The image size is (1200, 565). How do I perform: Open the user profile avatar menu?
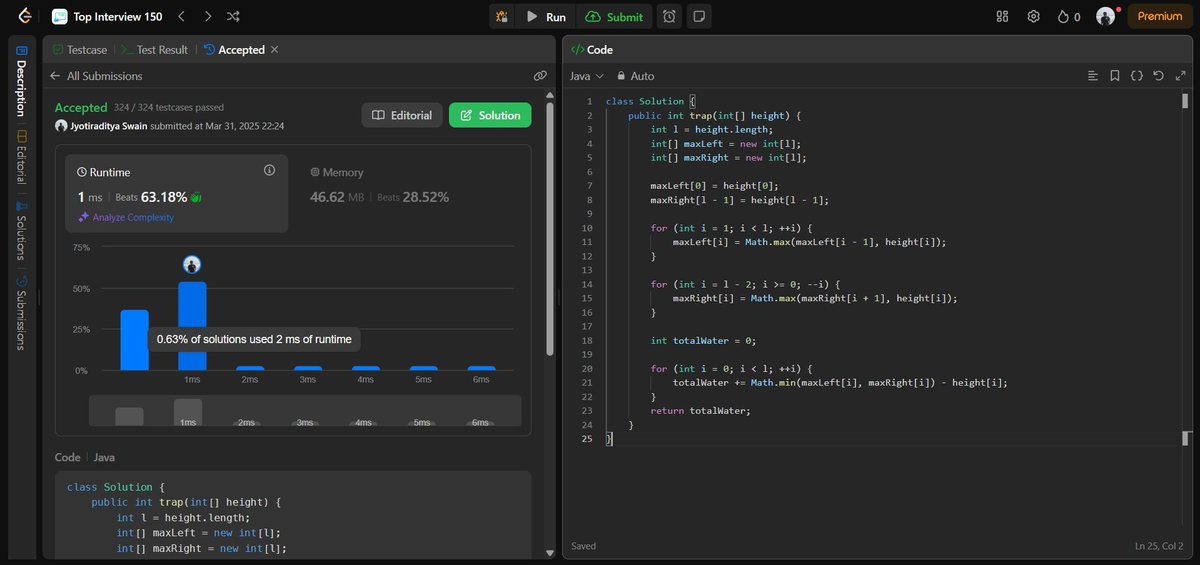[x=1105, y=16]
